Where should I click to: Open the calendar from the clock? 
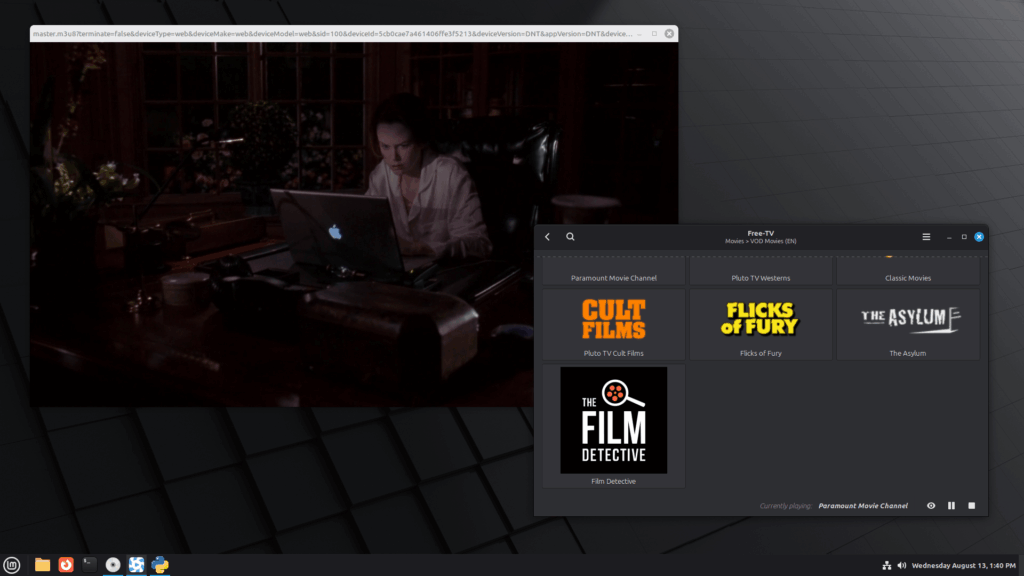pyautogui.click(x=963, y=566)
